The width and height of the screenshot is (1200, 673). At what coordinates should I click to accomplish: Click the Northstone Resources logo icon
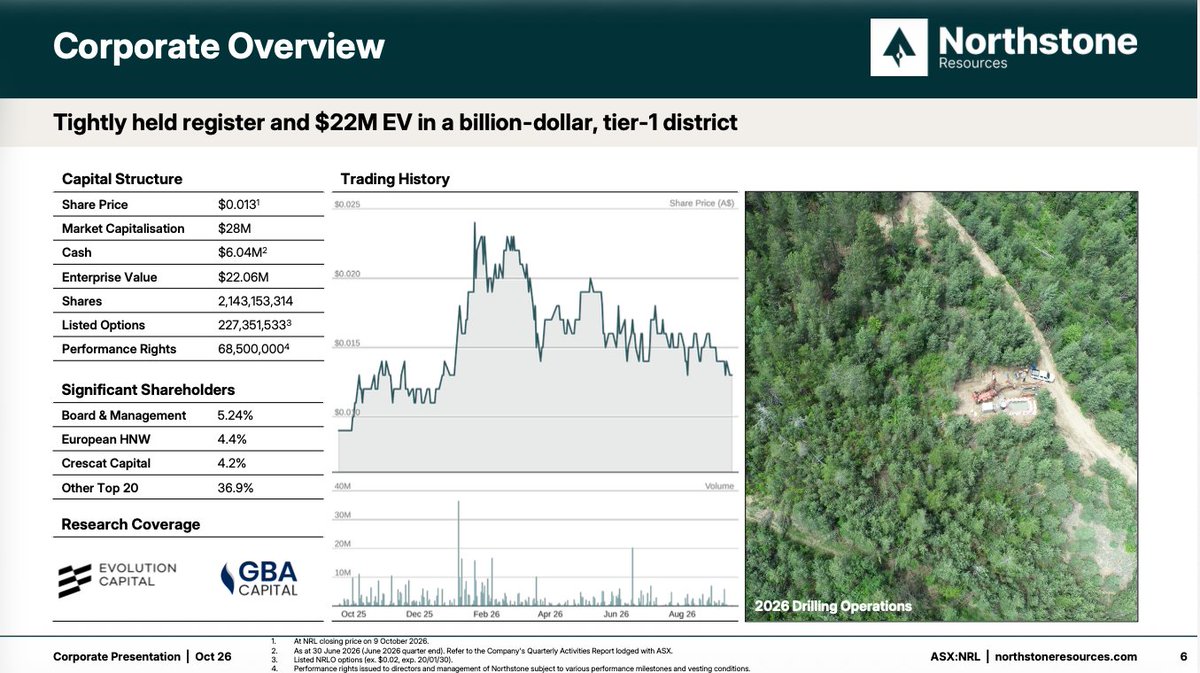click(899, 47)
